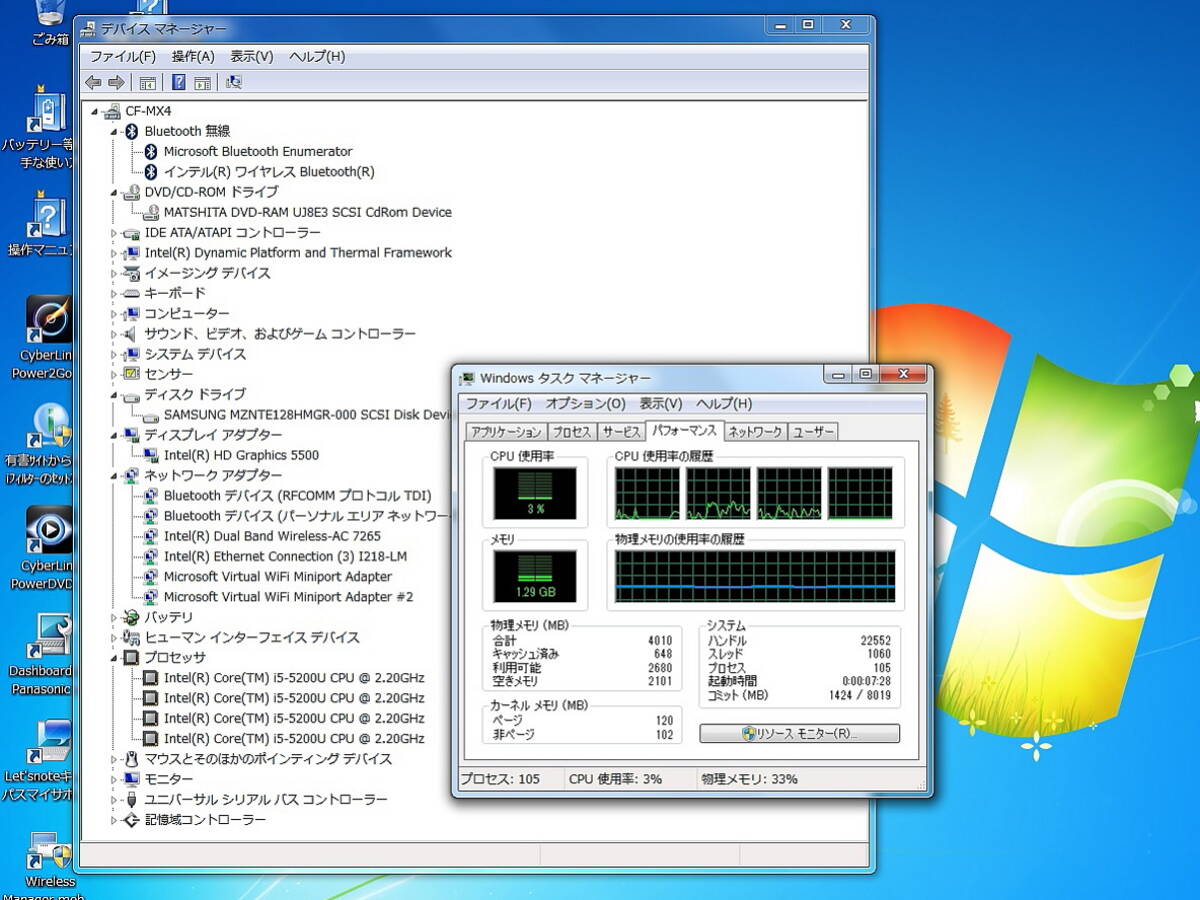The height and width of the screenshot is (900, 1200).
Task: Click the scan for hardware changes icon
Action: [x=233, y=83]
